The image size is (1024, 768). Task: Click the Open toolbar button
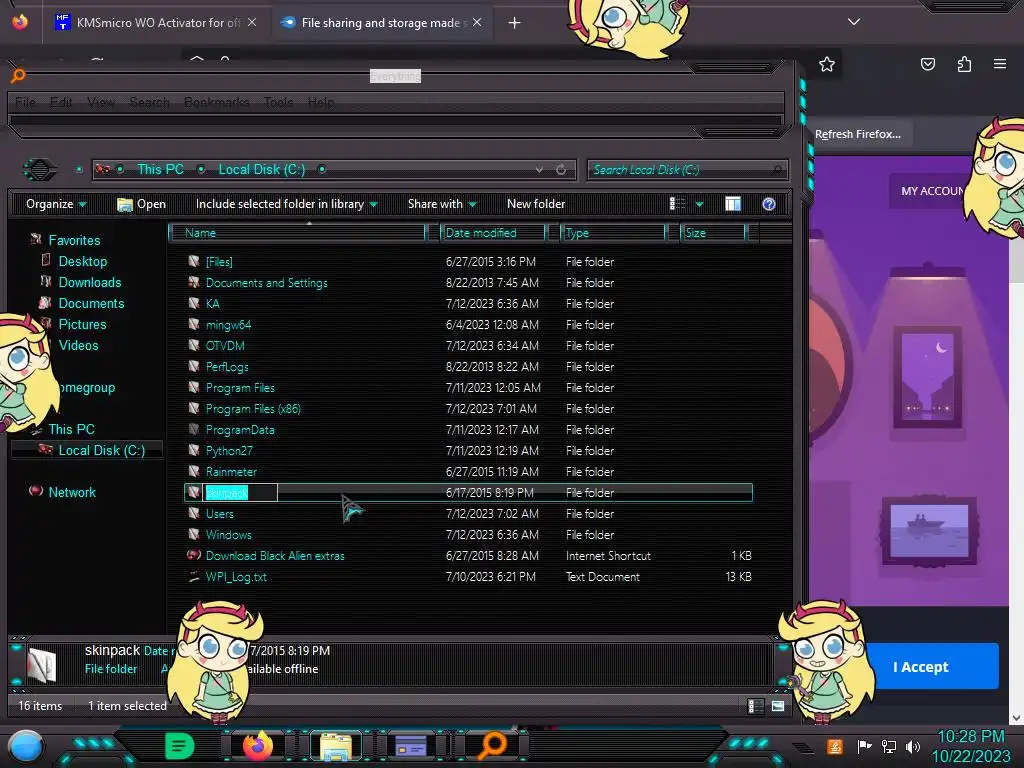click(x=141, y=204)
